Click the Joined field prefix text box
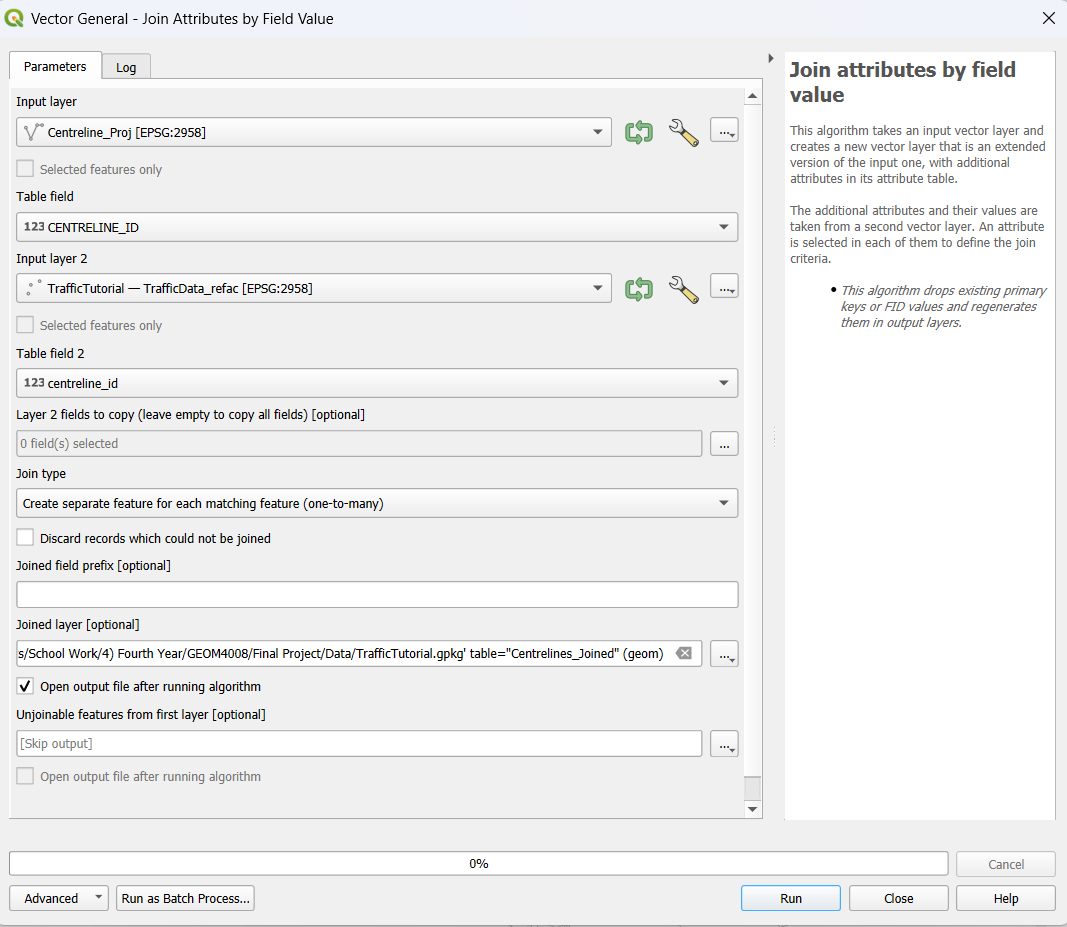 pos(377,595)
